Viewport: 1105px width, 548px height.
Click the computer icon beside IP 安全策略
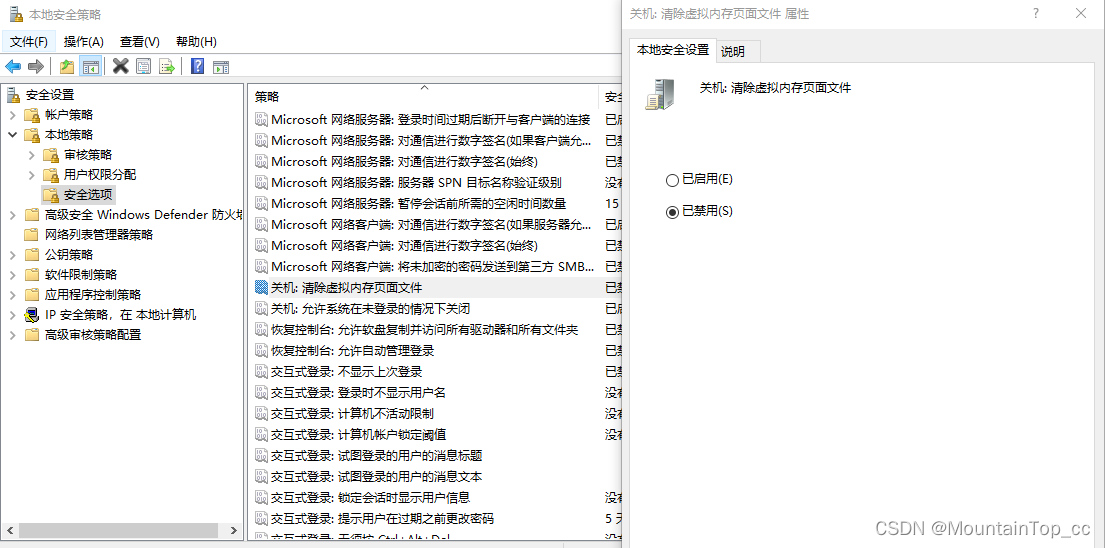(32, 315)
